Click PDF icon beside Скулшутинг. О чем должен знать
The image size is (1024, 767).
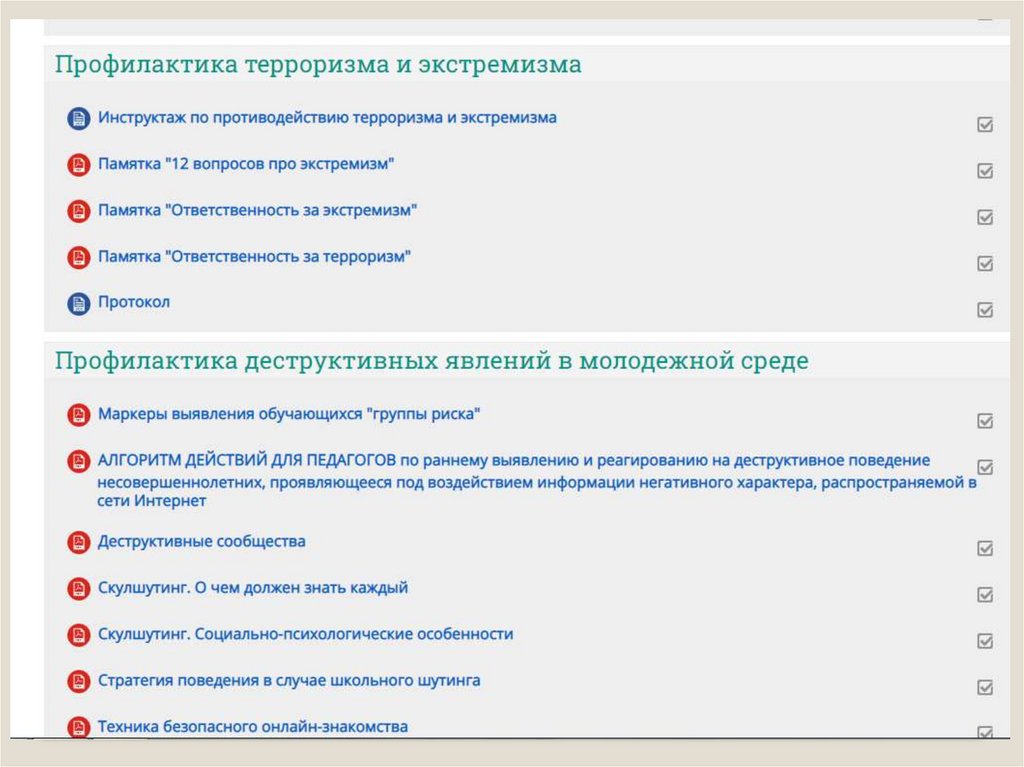pos(78,589)
